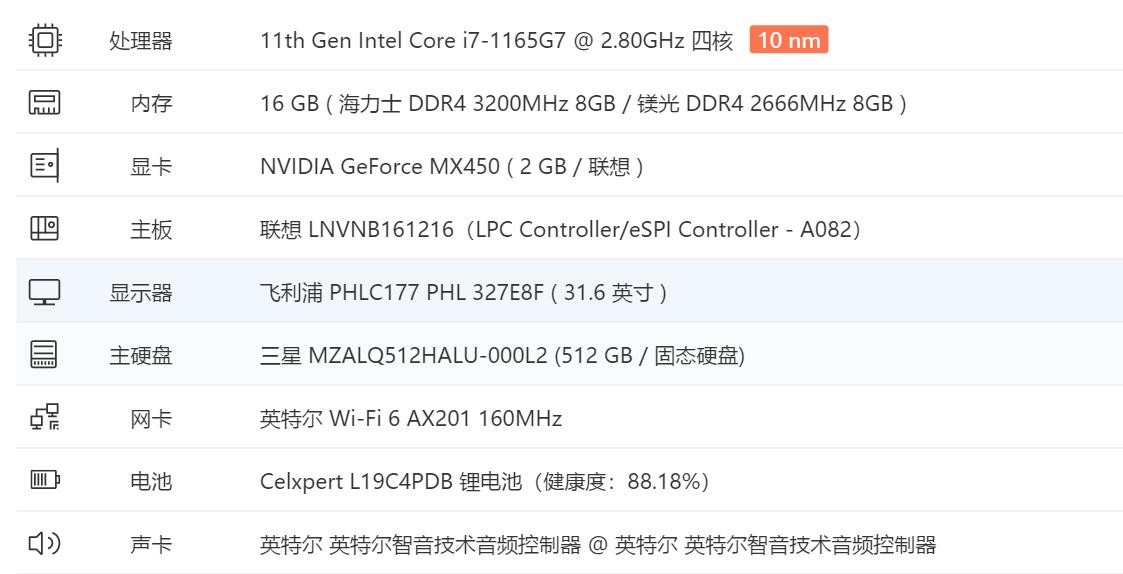
Task: Open the i7-1165G7 processor details text
Action: [x=496, y=41]
